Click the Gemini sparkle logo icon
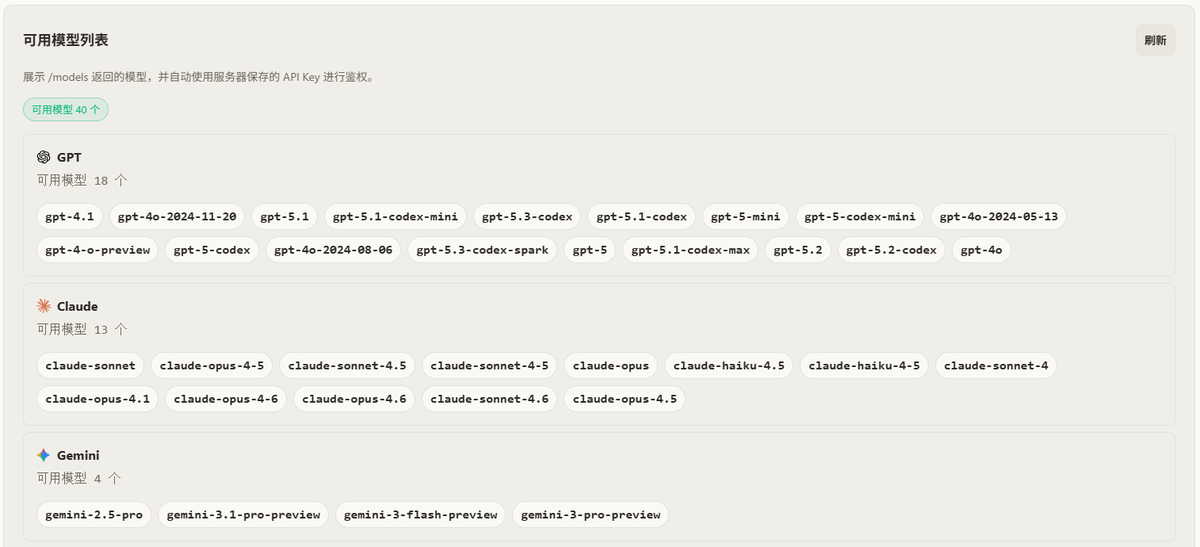The width and height of the screenshot is (1200, 547). click(43, 455)
